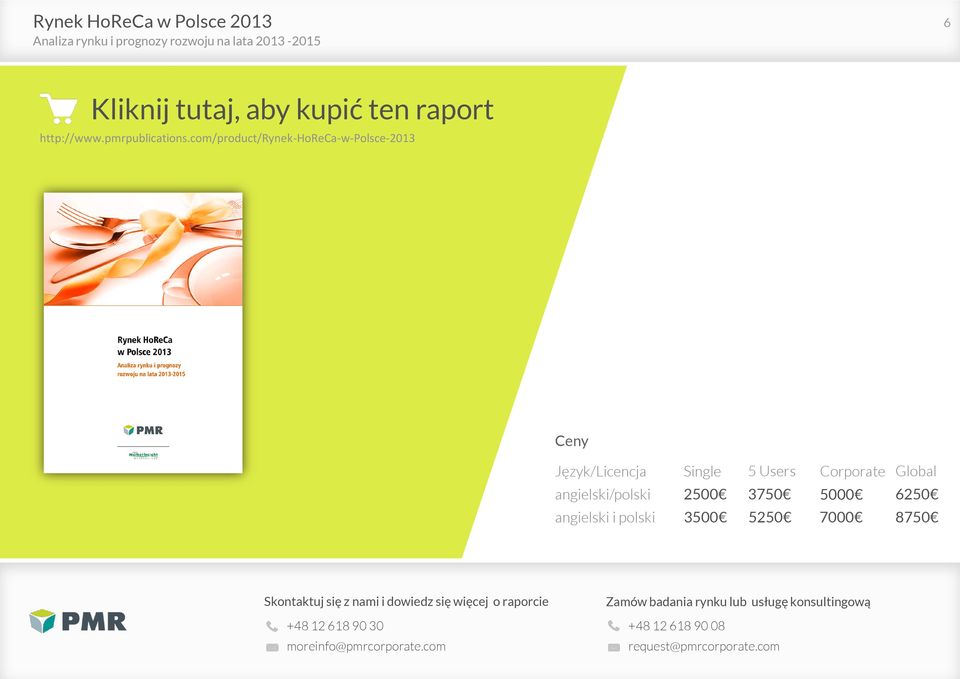Click the shopping cart icon

coord(59,108)
